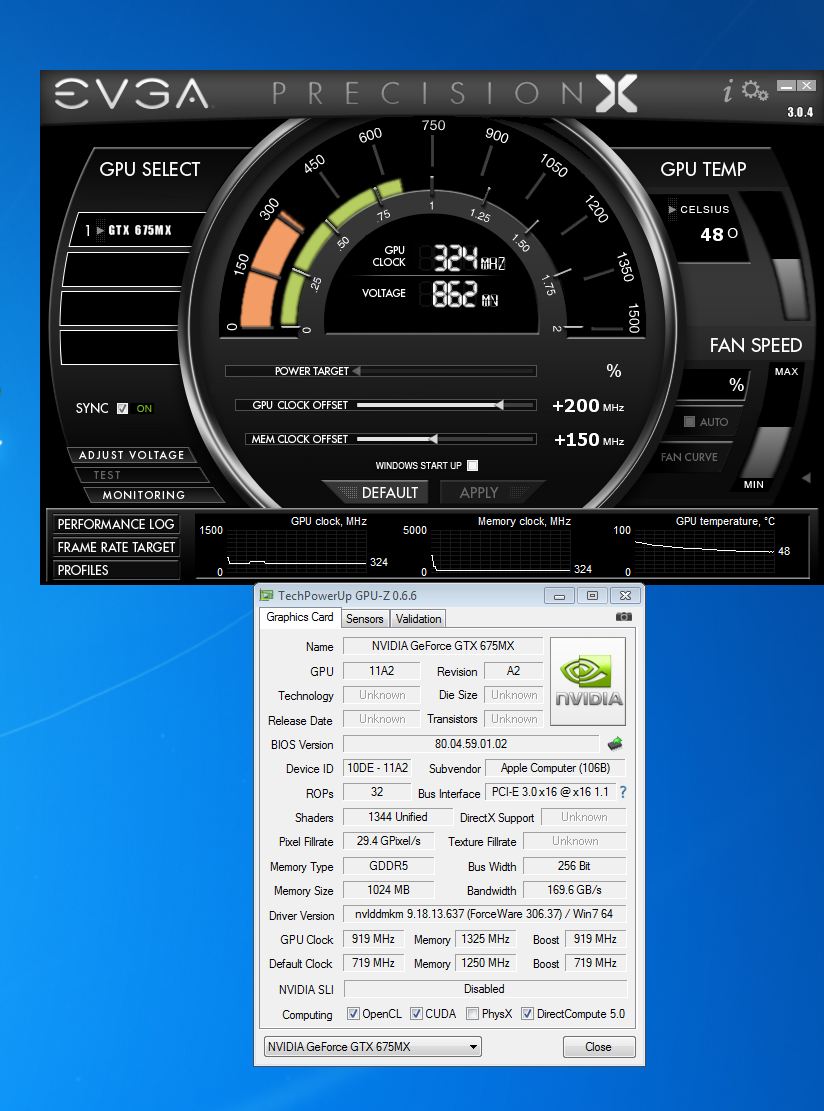This screenshot has width=824, height=1111.
Task: Click the GPU Clock Offset slider handle
Action: [500, 405]
